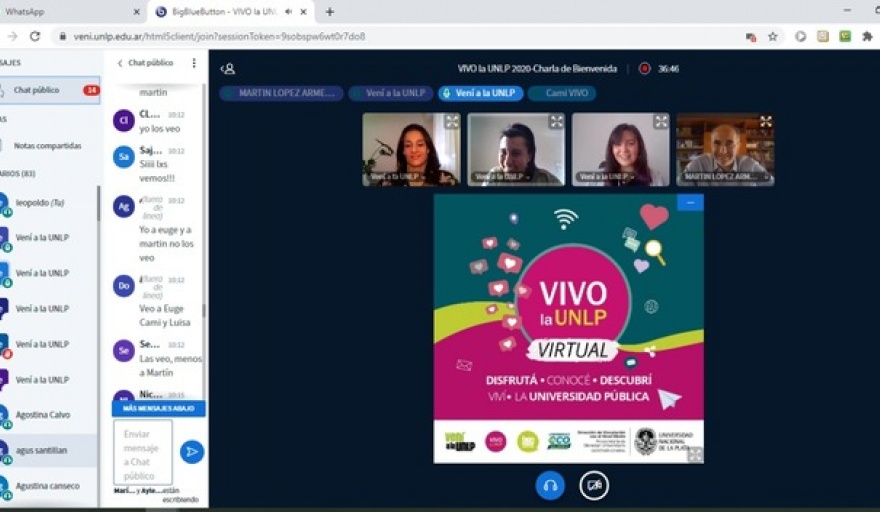
Task: Click the Sa avatar in chat
Action: point(123,157)
